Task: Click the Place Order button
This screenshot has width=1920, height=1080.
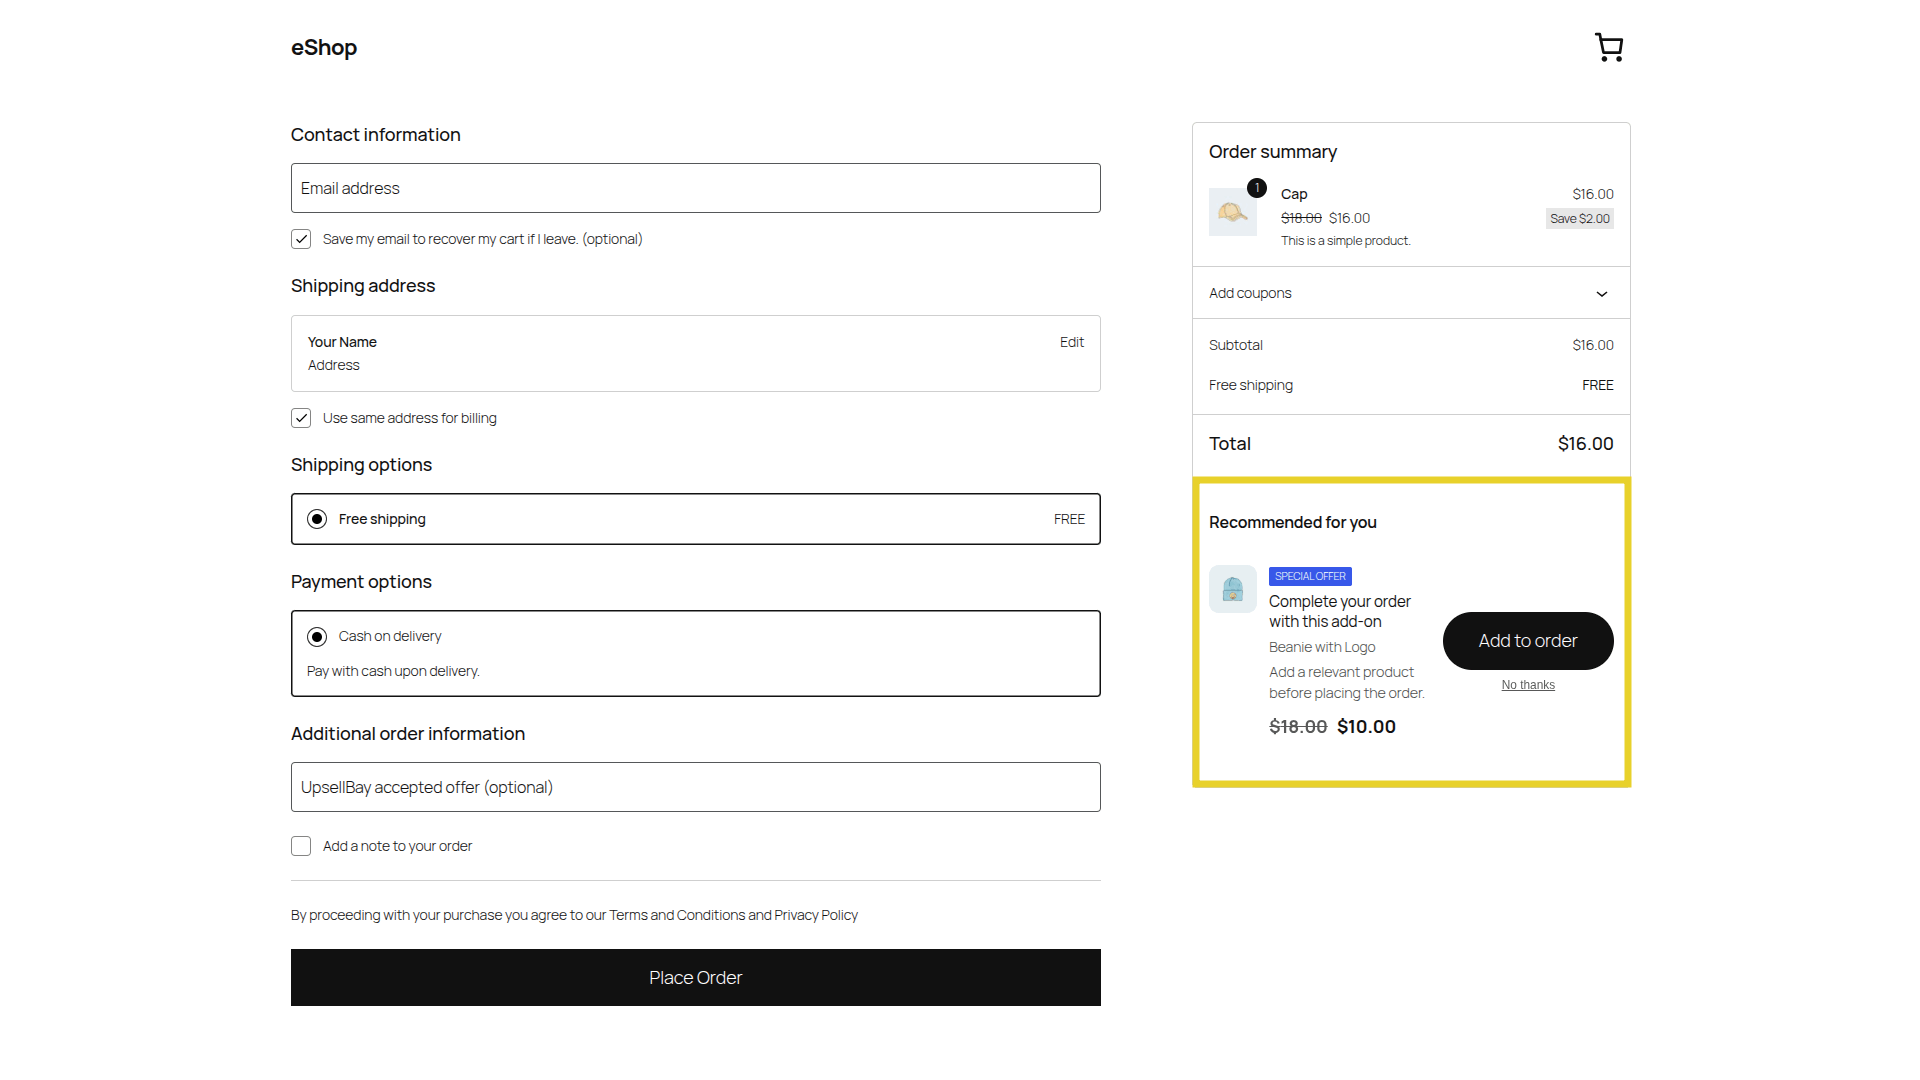Action: point(696,978)
